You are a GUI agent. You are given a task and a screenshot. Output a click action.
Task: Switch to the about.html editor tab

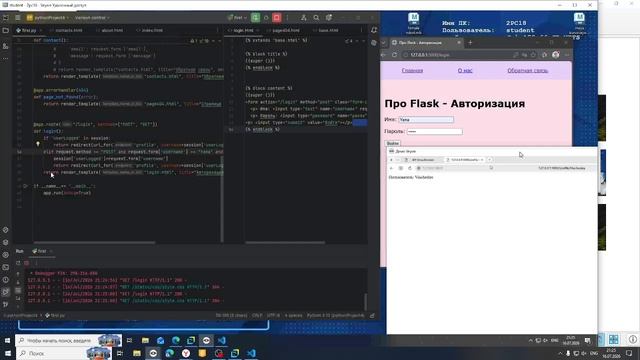112,30
